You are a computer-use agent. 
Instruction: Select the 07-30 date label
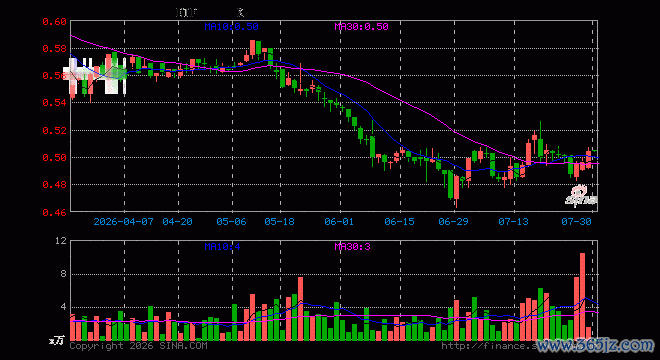click(x=577, y=221)
